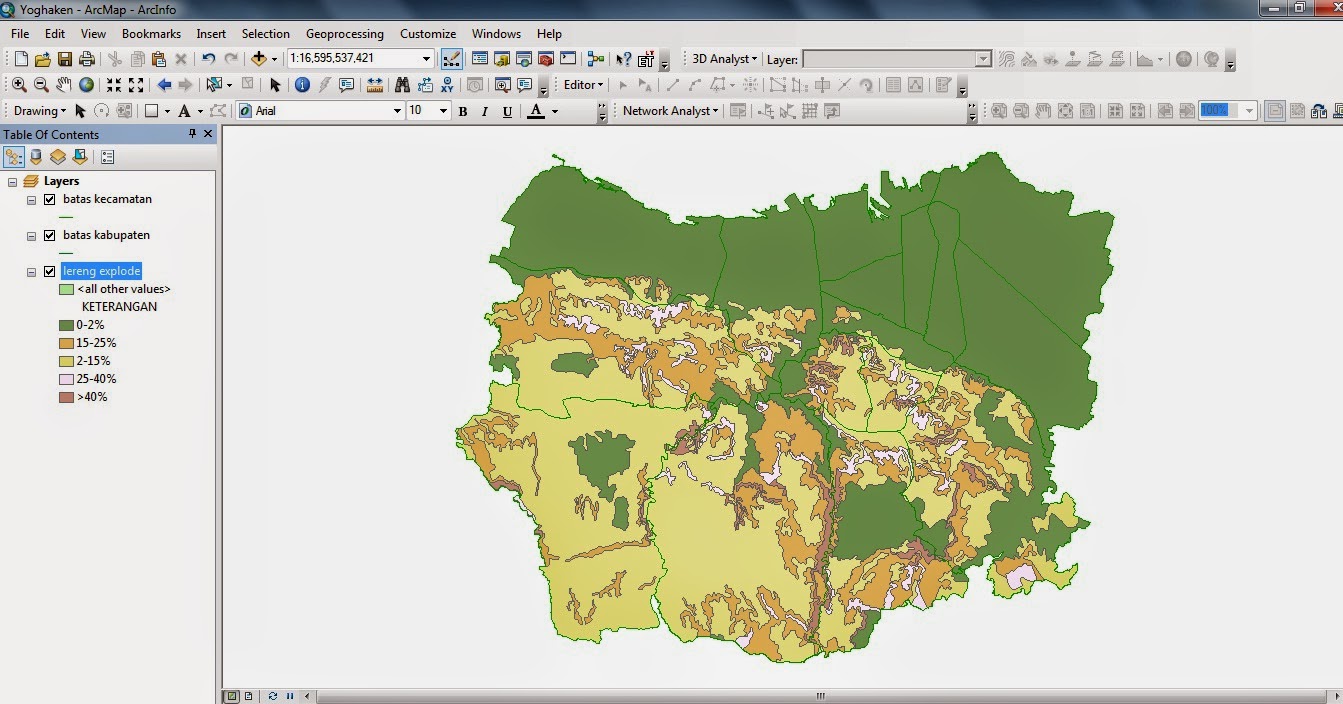Save the map document
The width and height of the screenshot is (1343, 704).
[x=65, y=59]
